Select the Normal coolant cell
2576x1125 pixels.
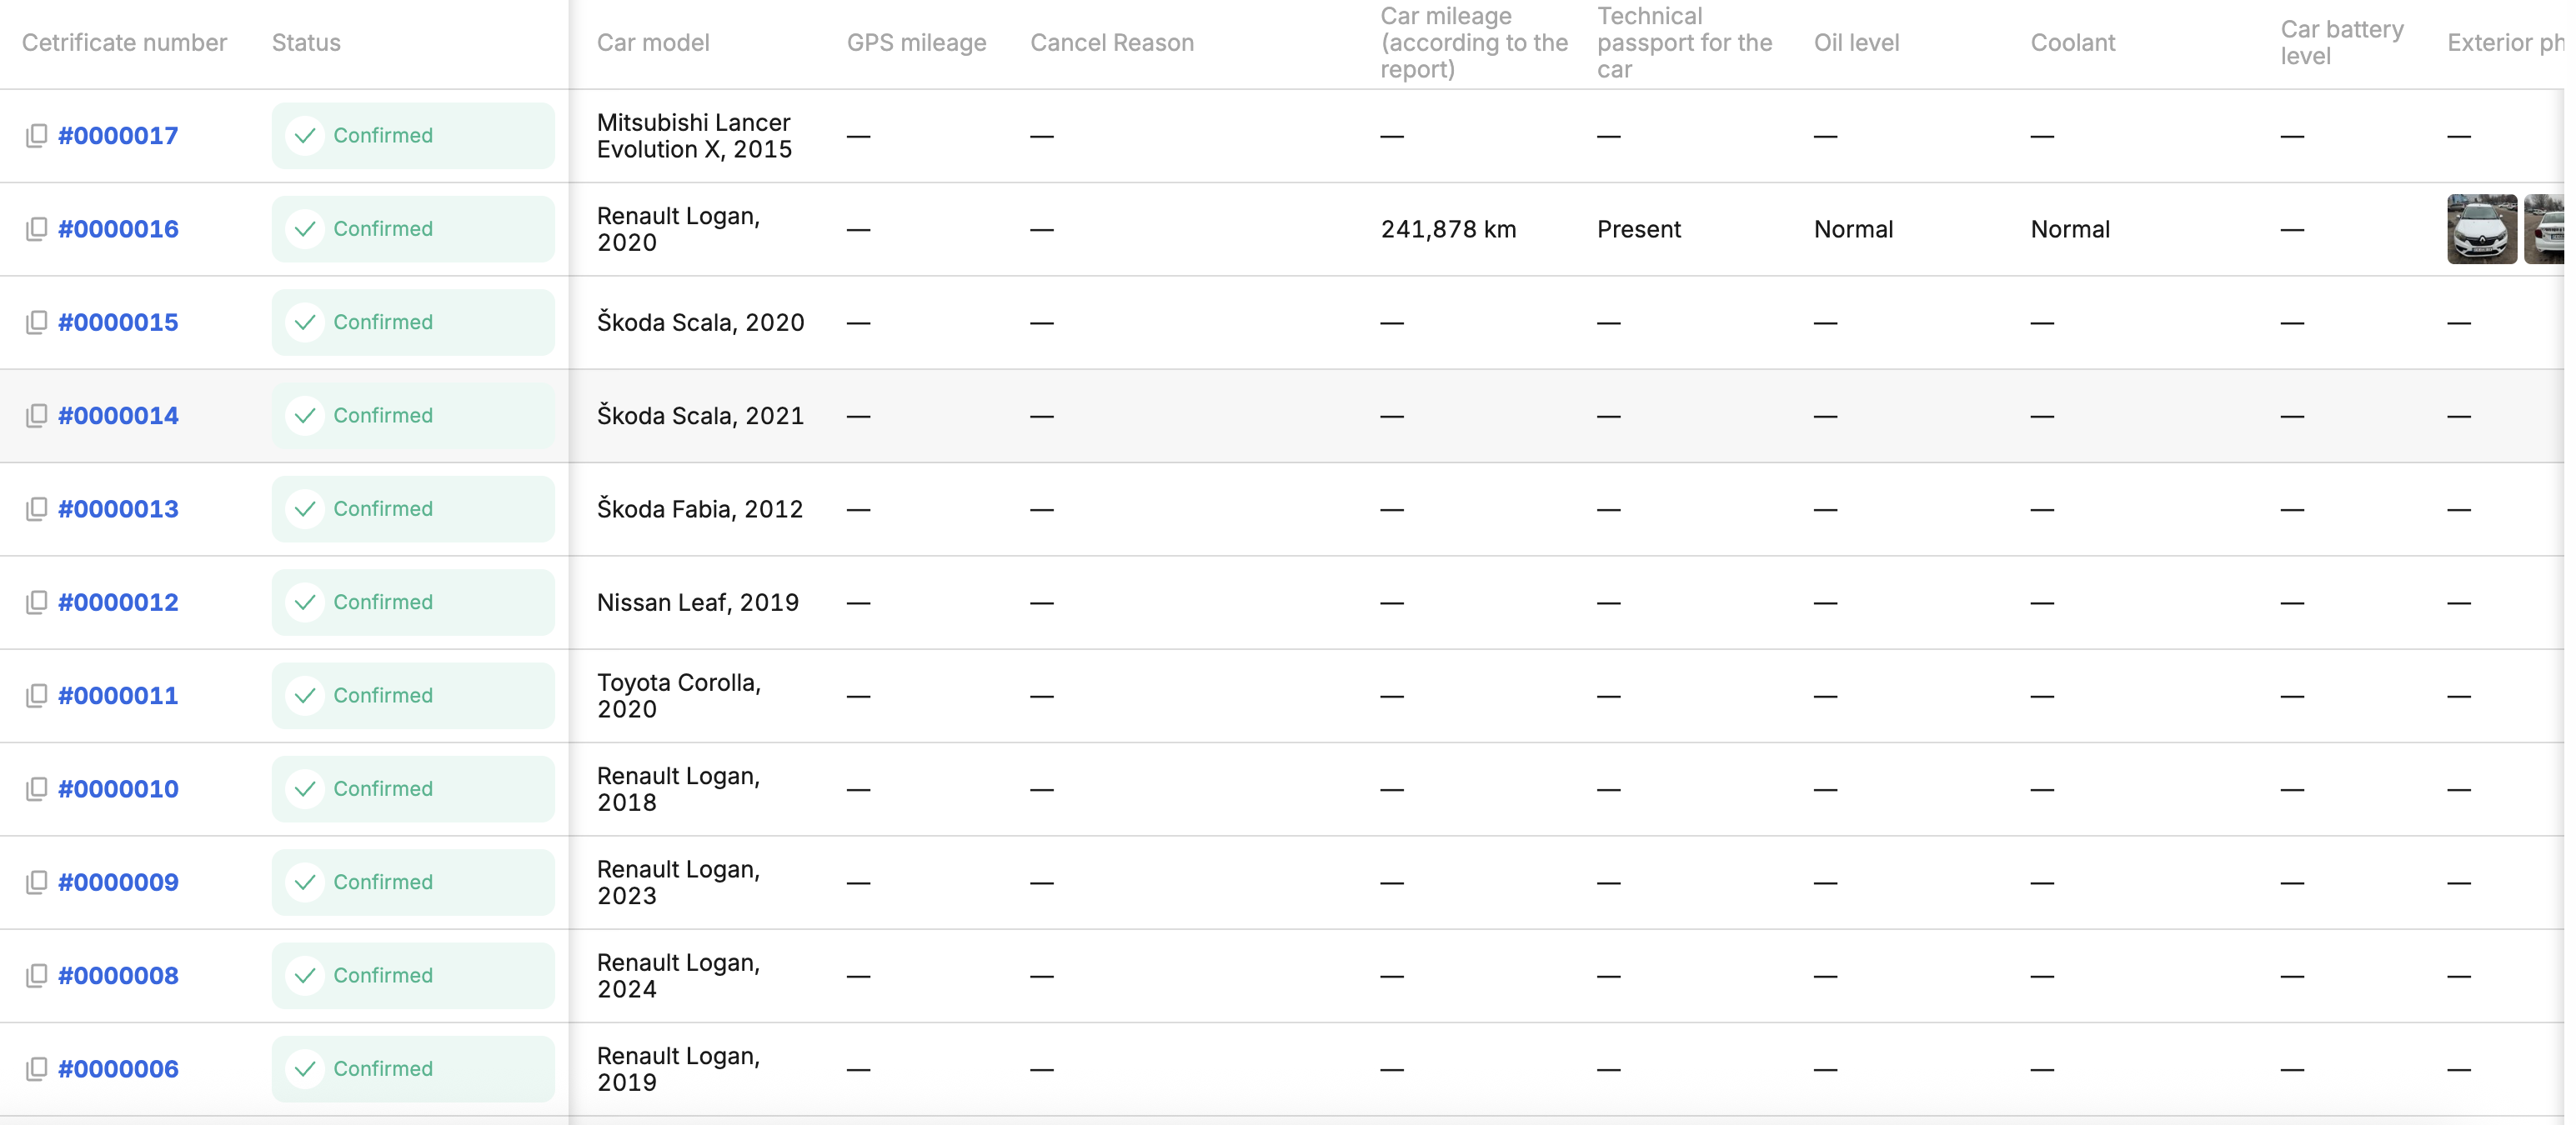click(2070, 229)
